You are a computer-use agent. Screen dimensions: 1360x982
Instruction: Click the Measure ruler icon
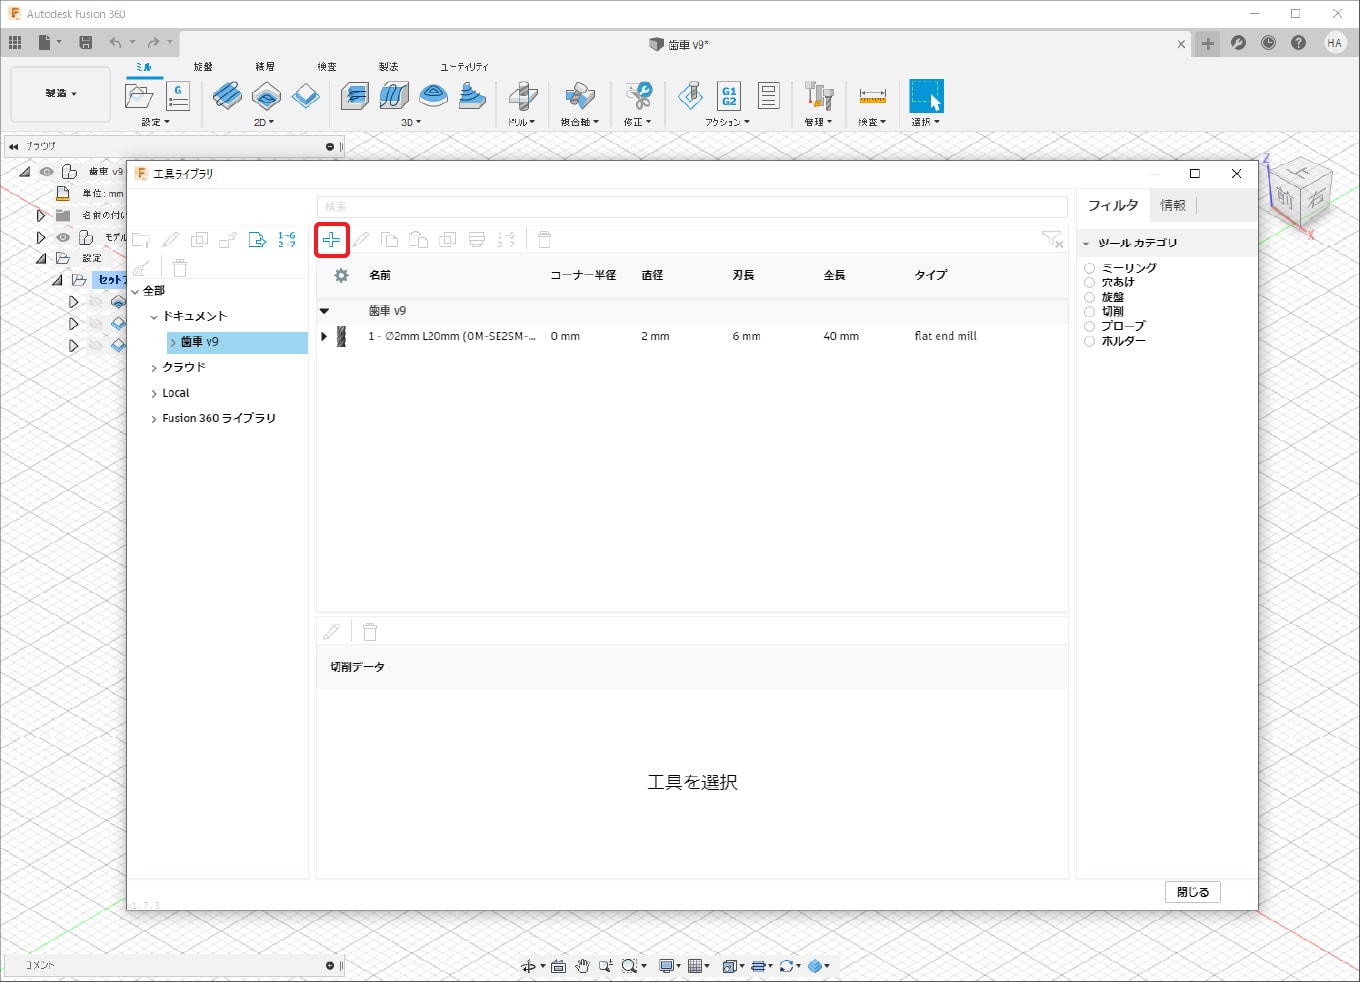point(872,96)
